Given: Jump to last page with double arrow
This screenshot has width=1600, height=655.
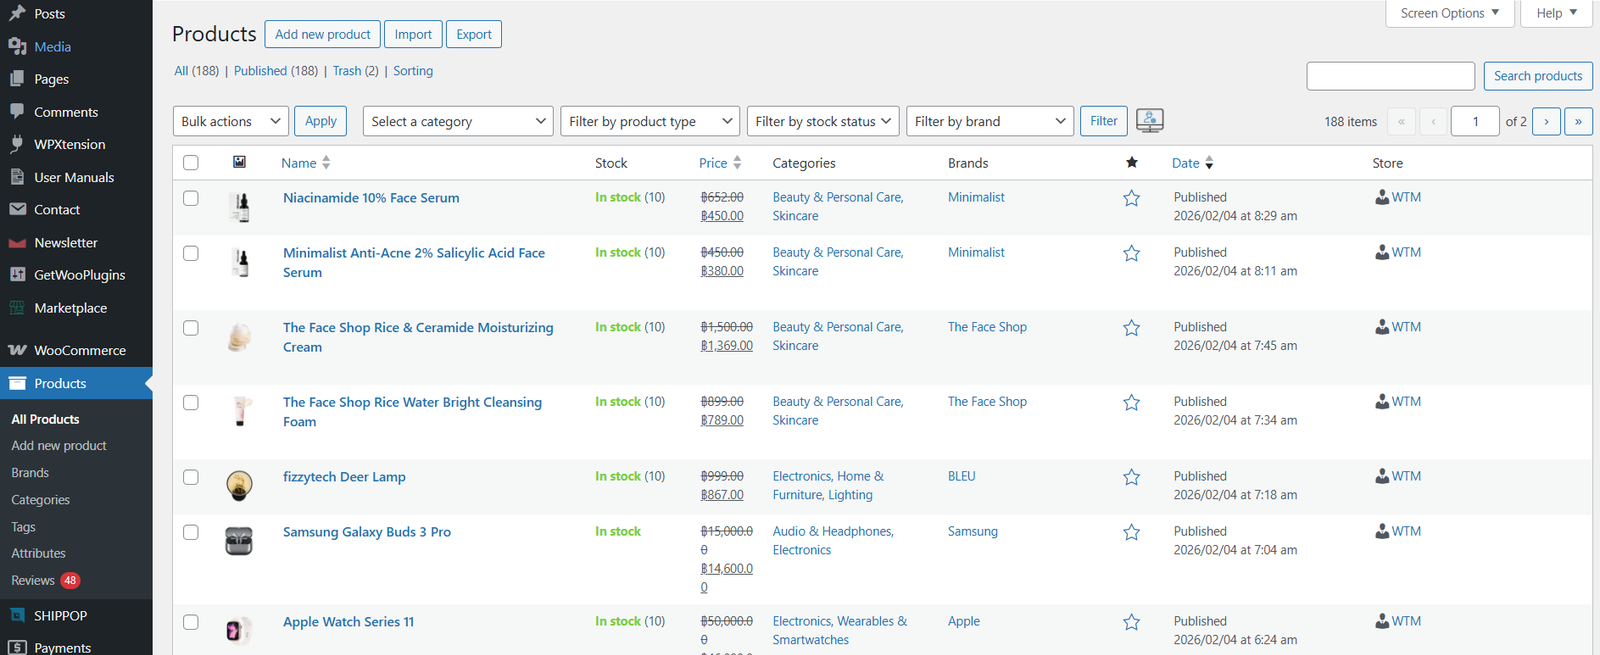Looking at the screenshot, I should click(1578, 121).
